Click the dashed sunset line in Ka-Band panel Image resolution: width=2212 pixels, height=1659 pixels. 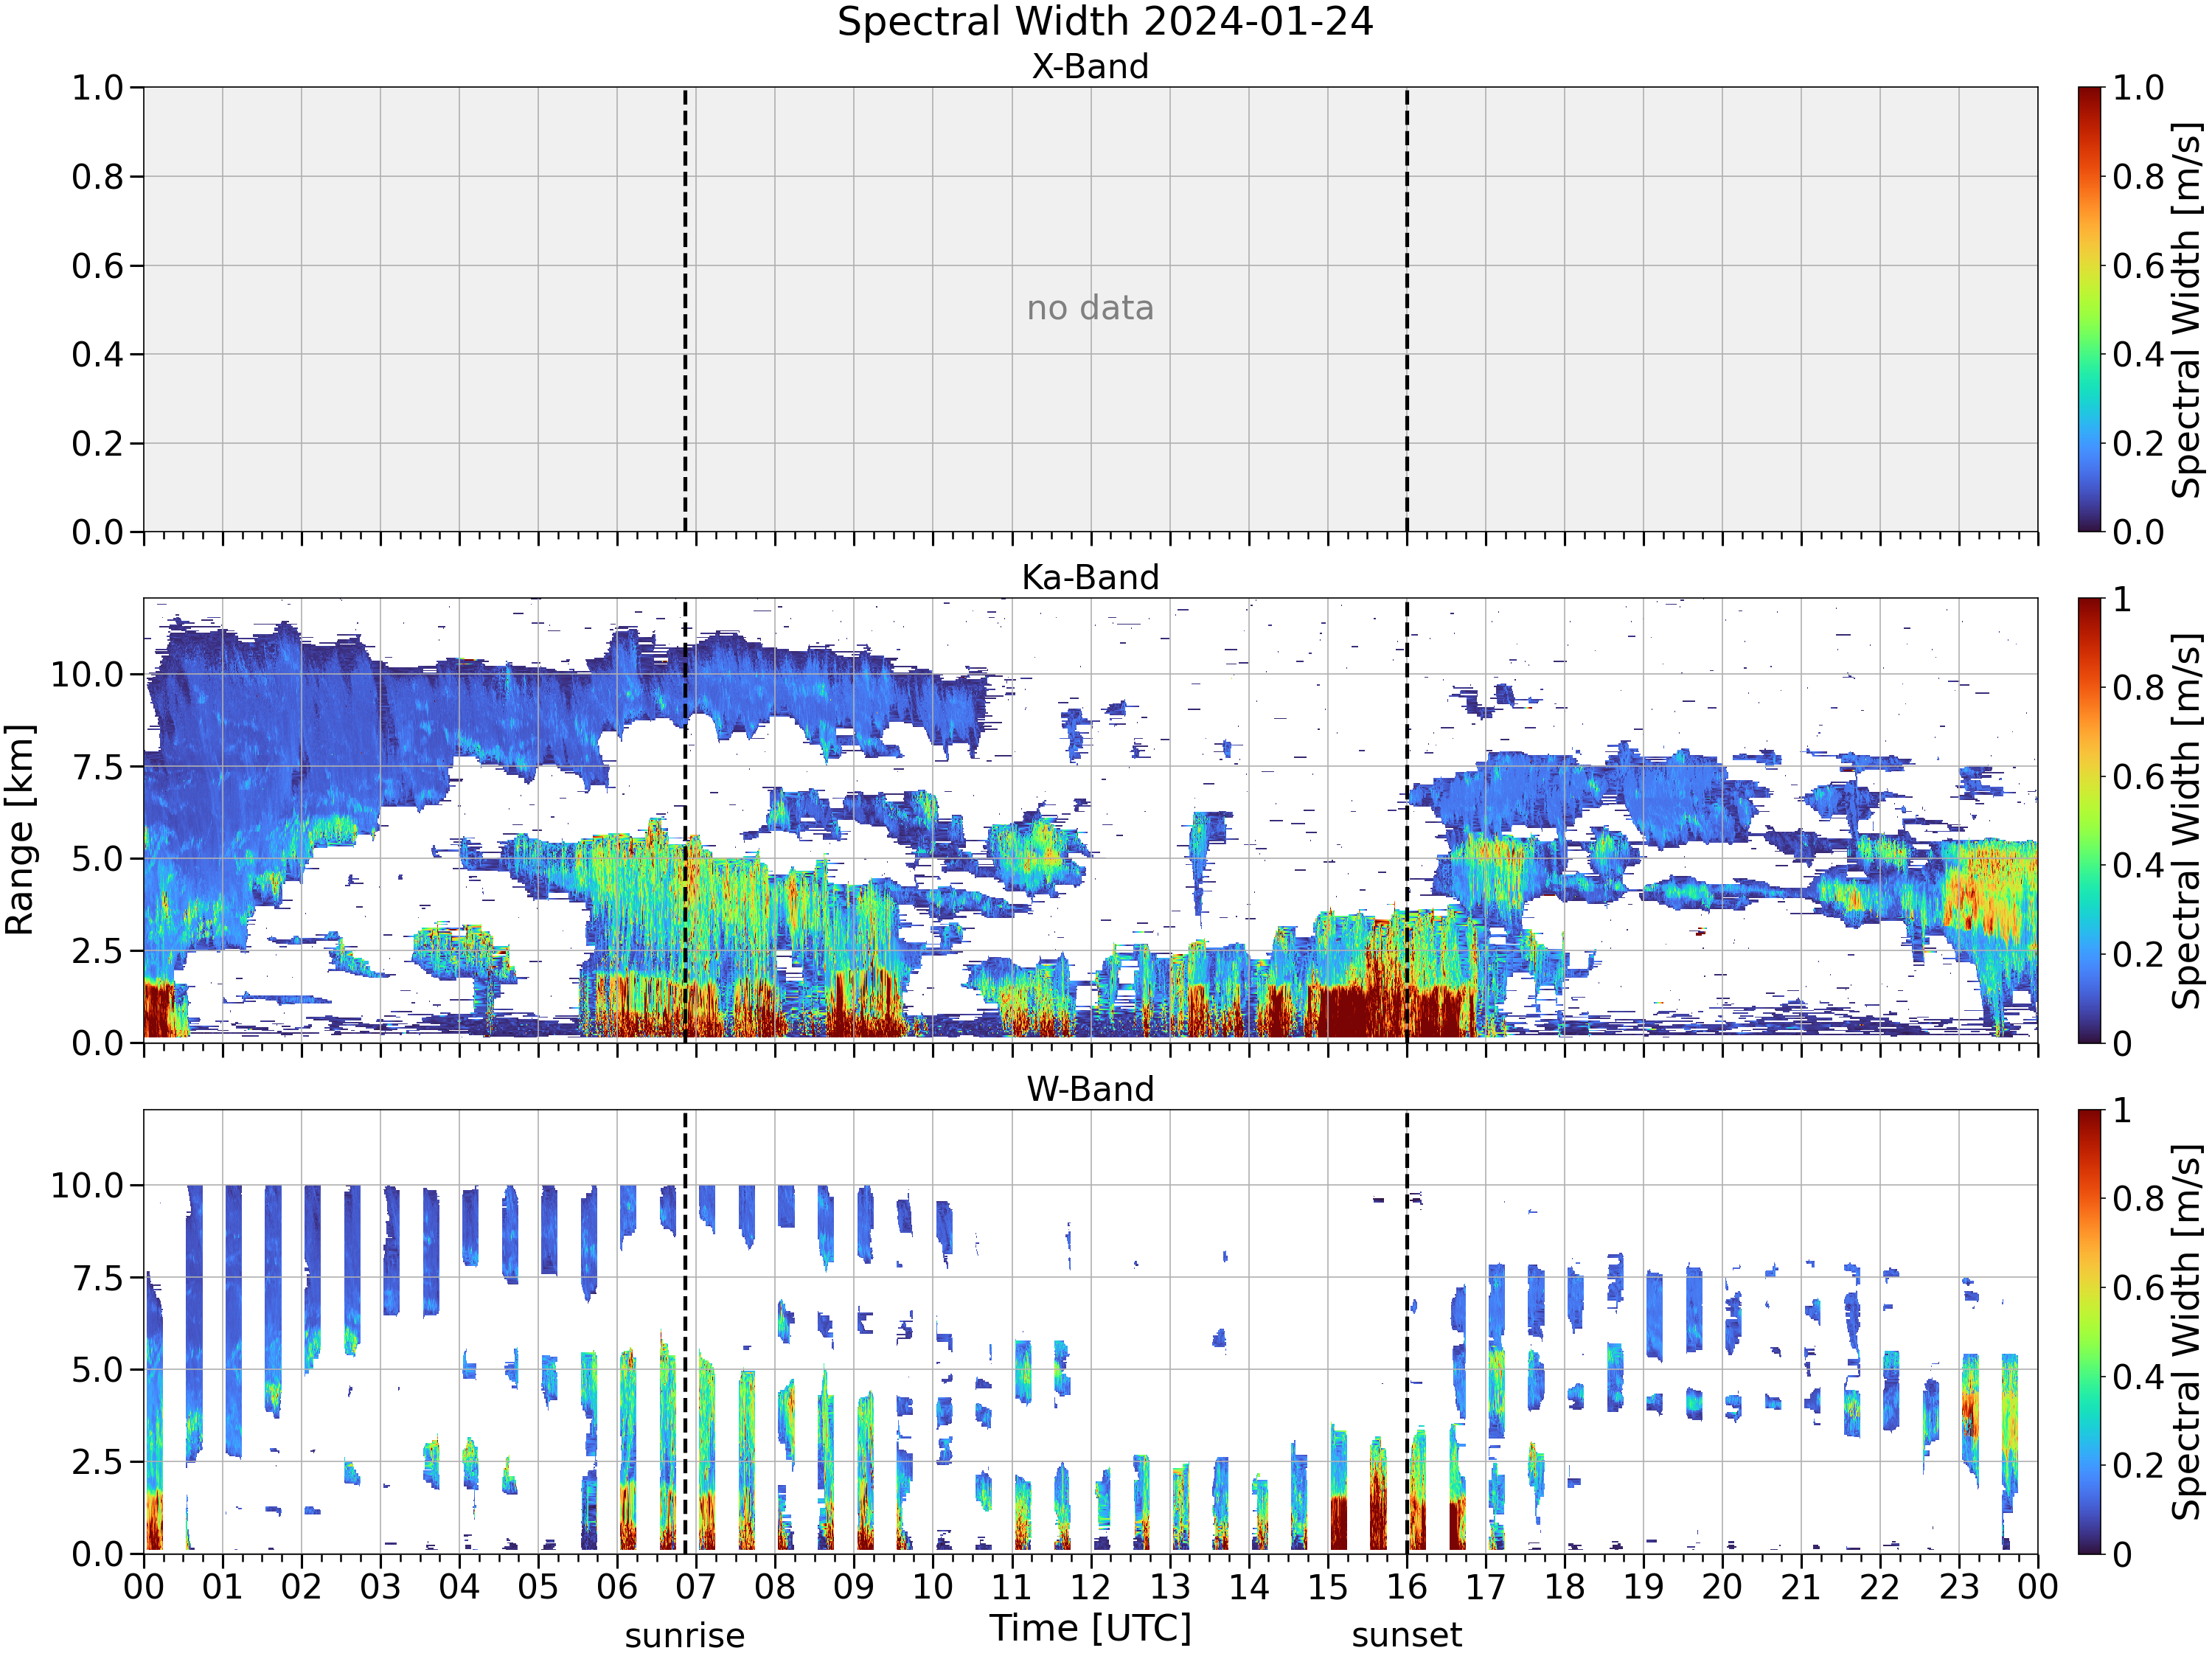pyautogui.click(x=1407, y=820)
